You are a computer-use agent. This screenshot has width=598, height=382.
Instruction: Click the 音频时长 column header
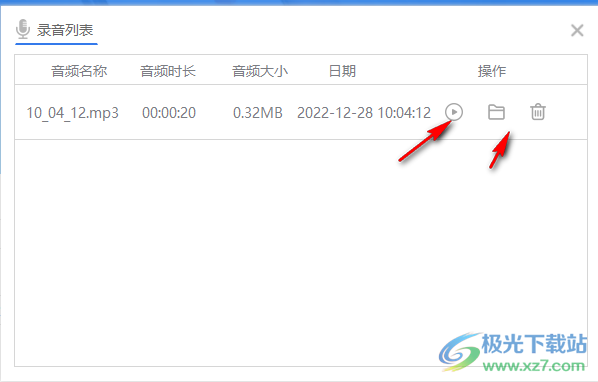pyautogui.click(x=168, y=71)
